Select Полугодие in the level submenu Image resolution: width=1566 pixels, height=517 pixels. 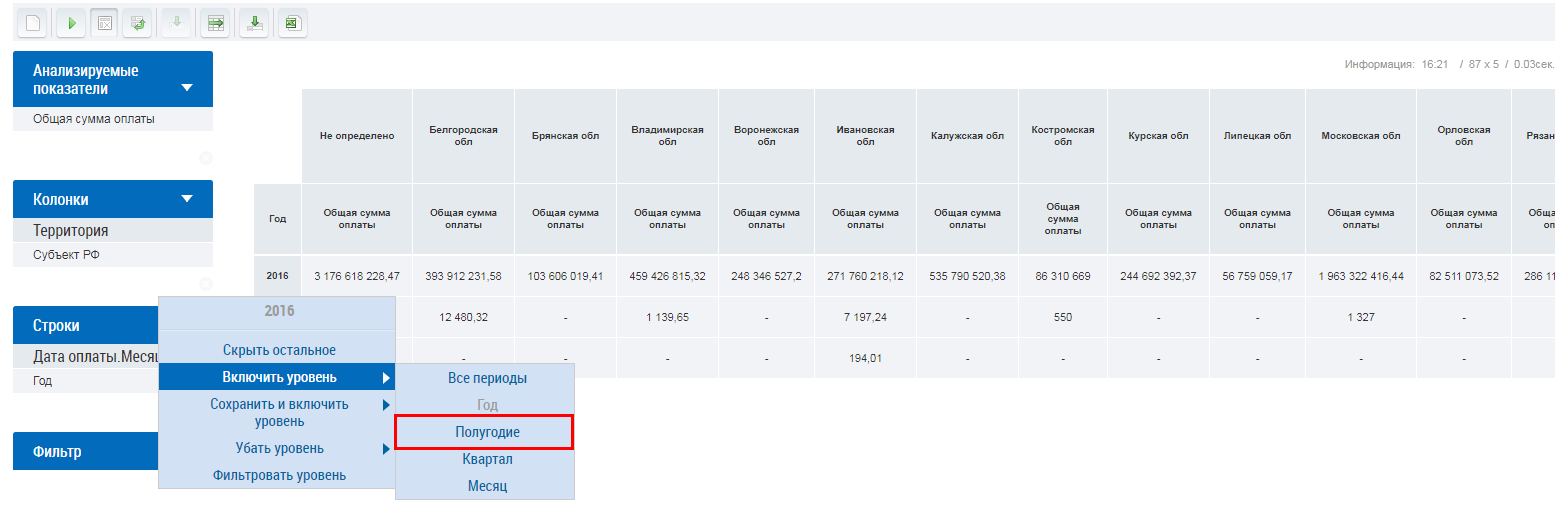486,432
